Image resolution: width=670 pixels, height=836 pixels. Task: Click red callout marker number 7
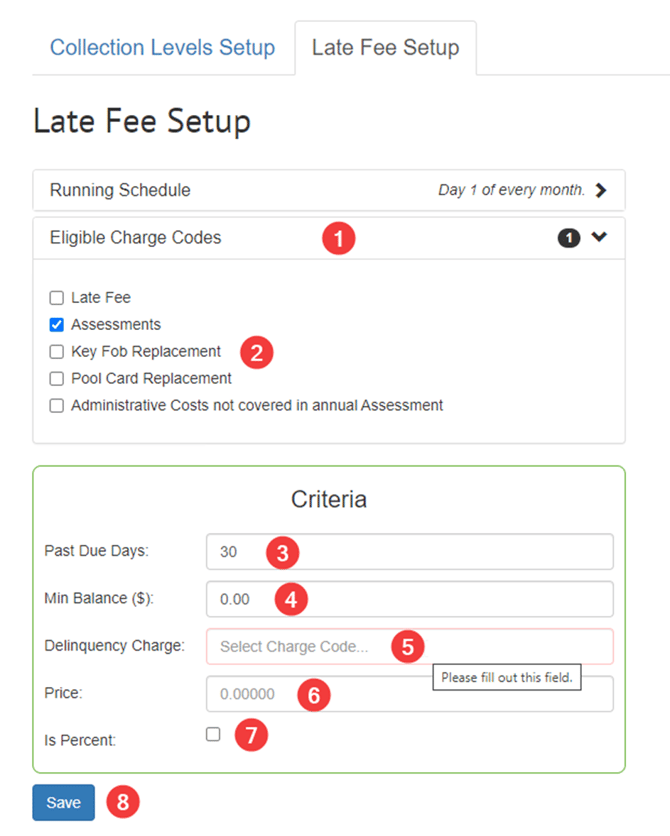point(251,735)
